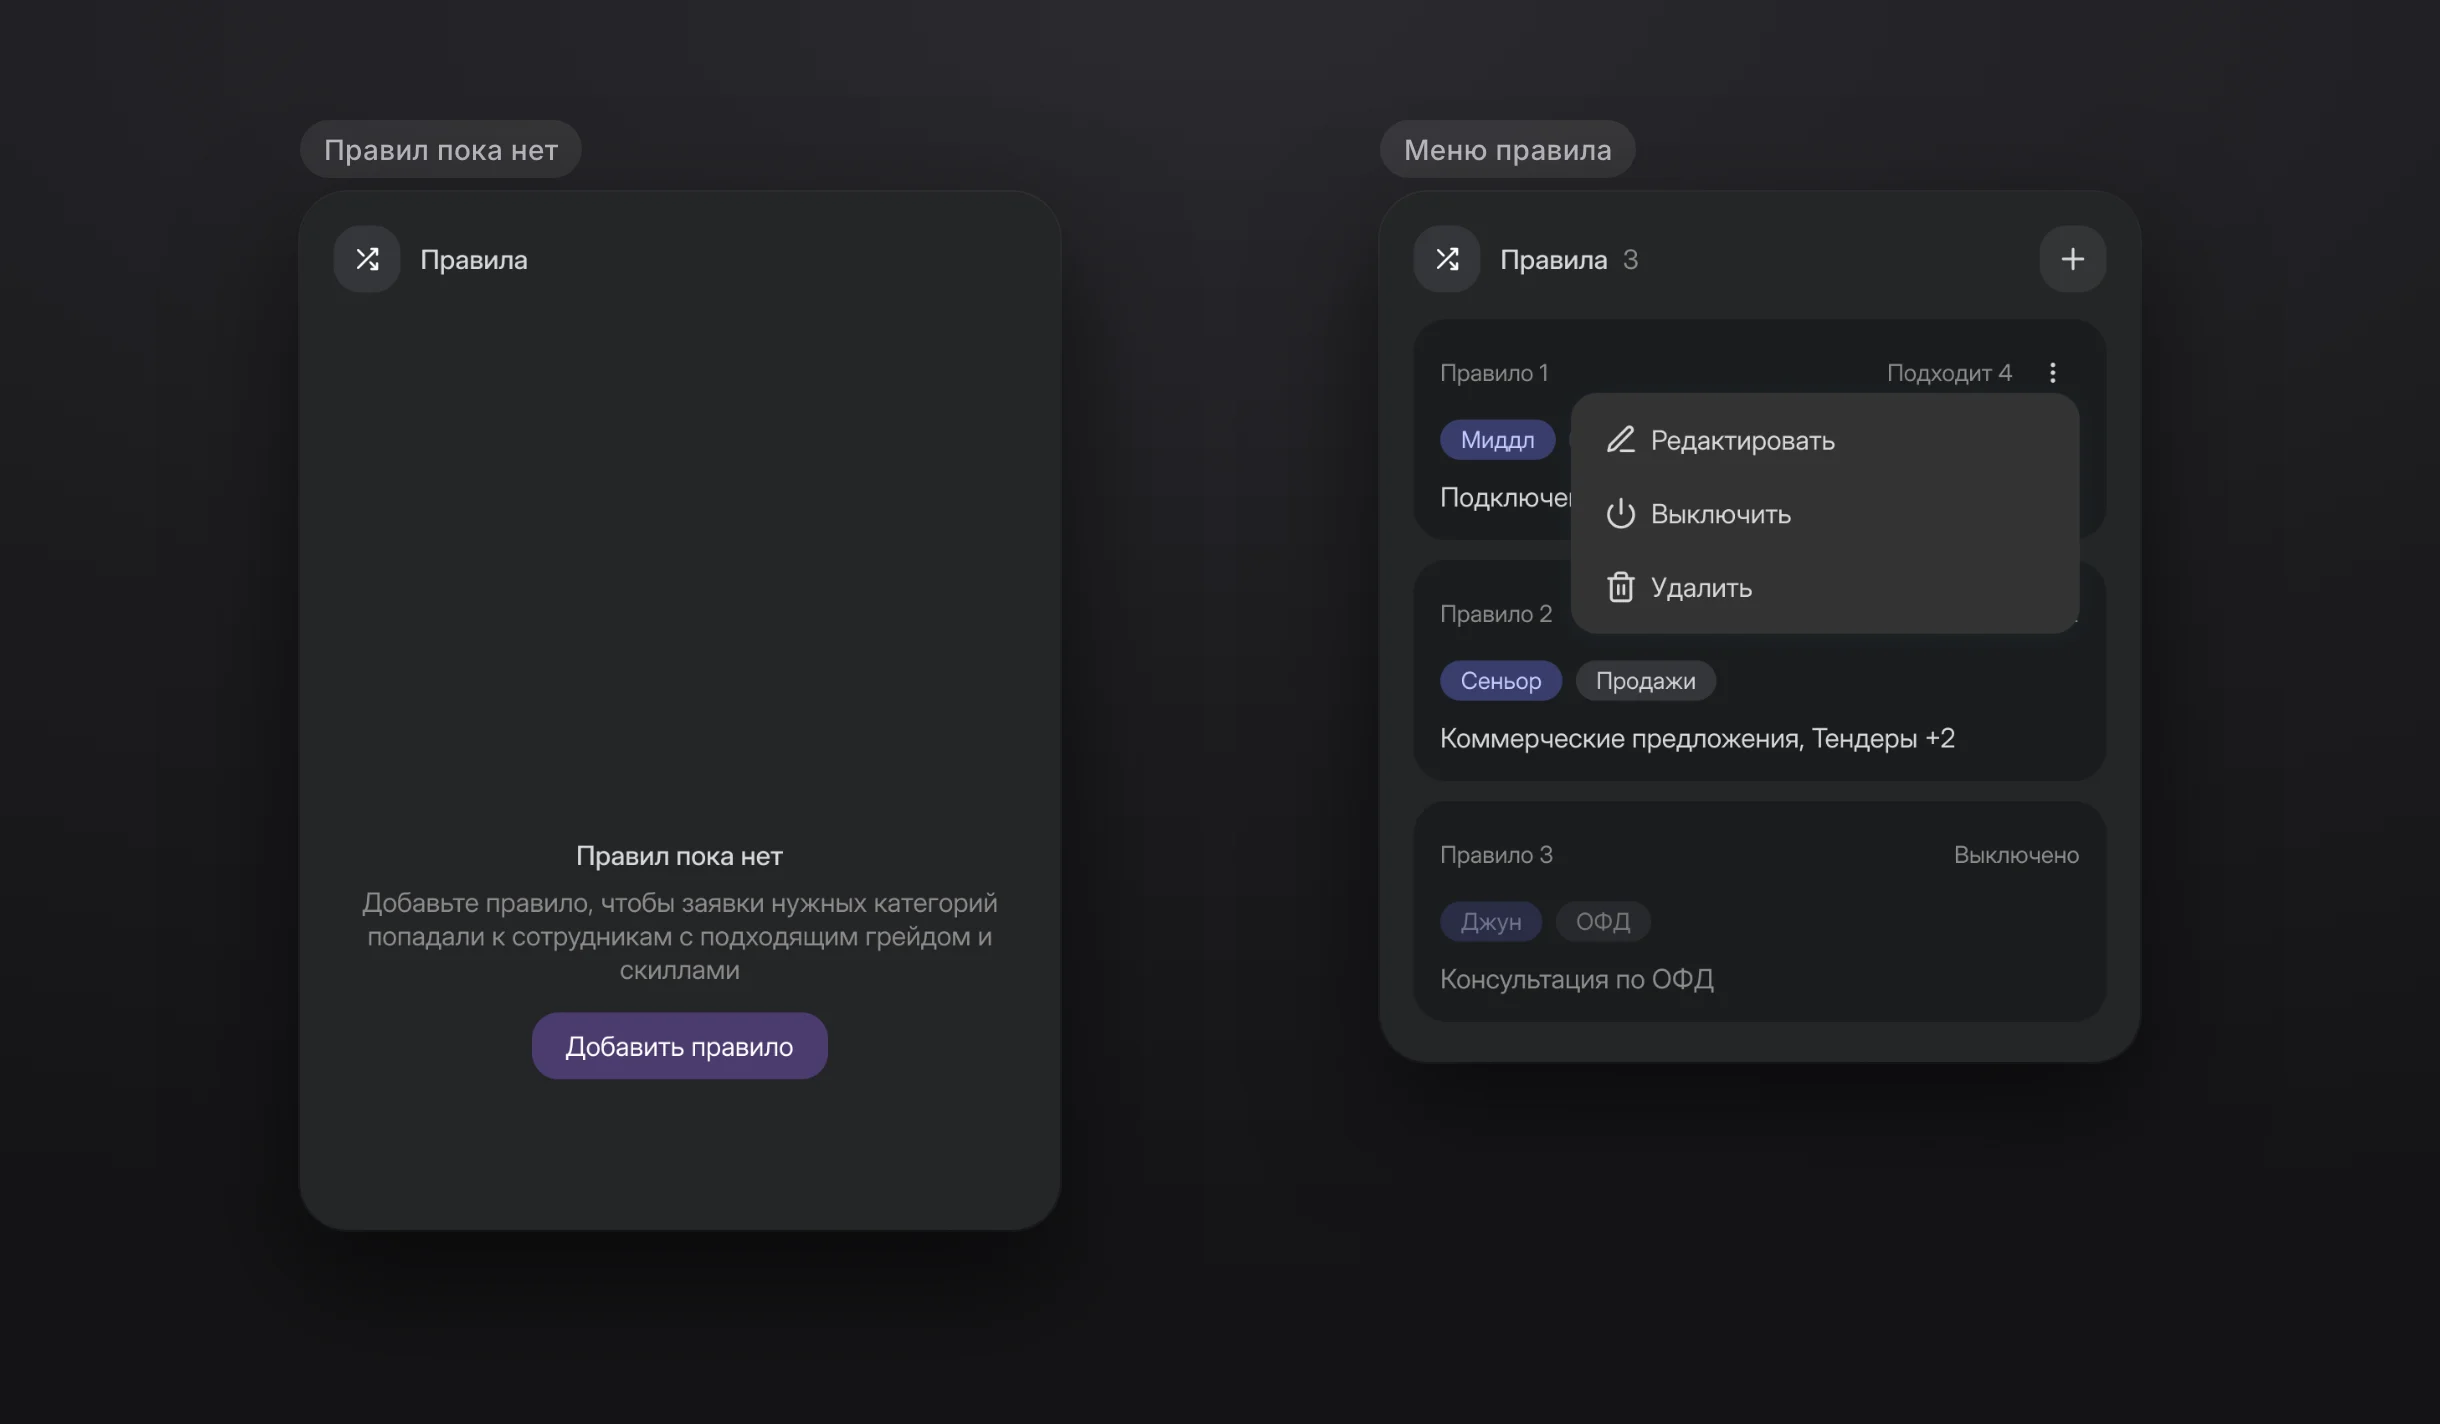Image resolution: width=2440 pixels, height=1424 pixels.
Task: Click the pencil icon next to Редактировать
Action: 1621,440
